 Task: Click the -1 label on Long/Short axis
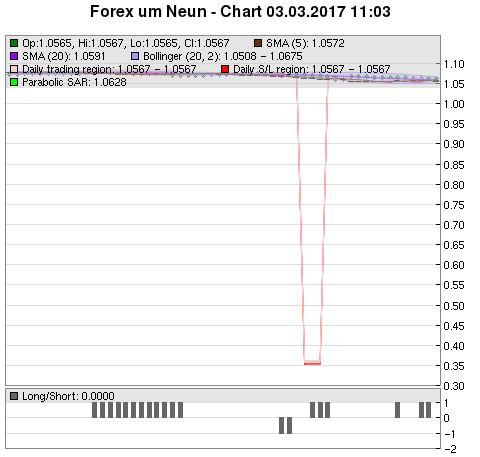[449, 434]
